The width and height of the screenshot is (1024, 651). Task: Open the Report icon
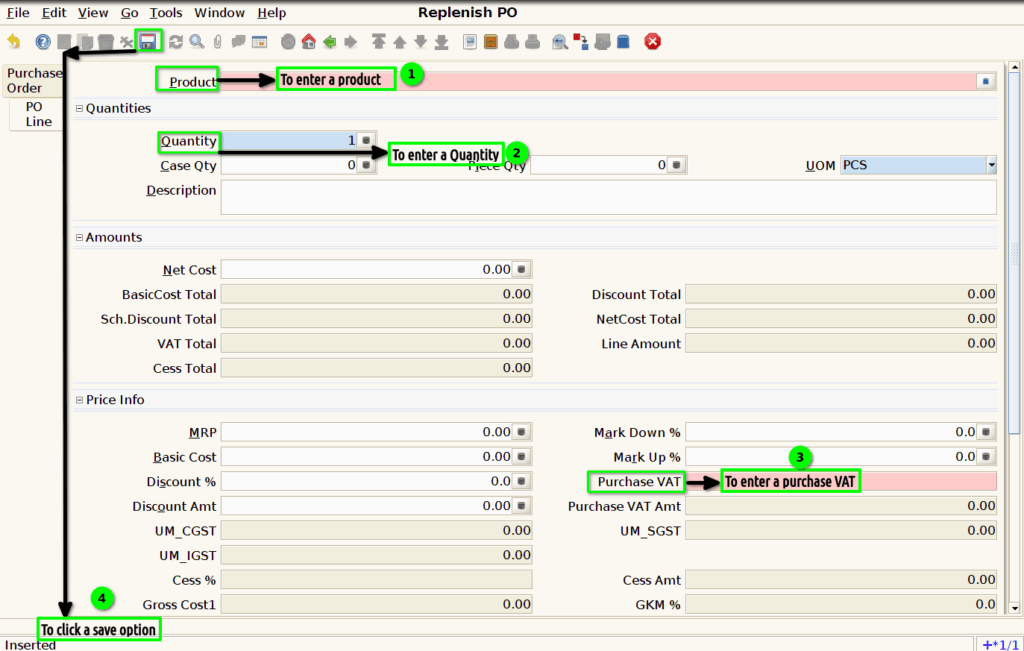tap(470, 42)
